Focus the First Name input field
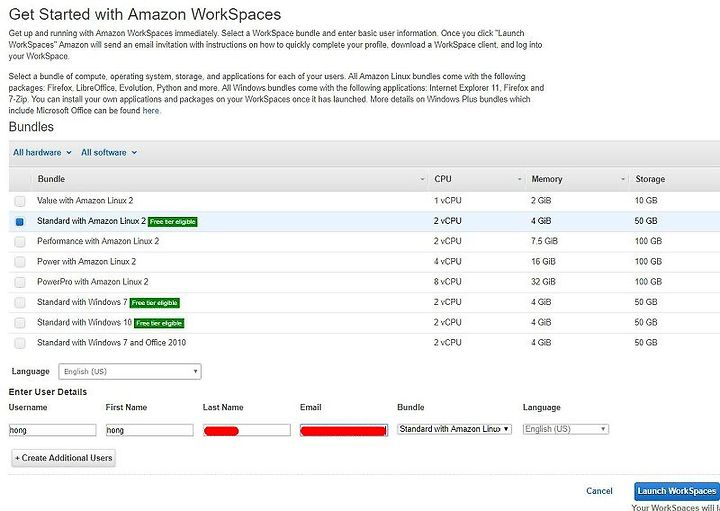Viewport: 720px width, 511px height. tap(149, 430)
